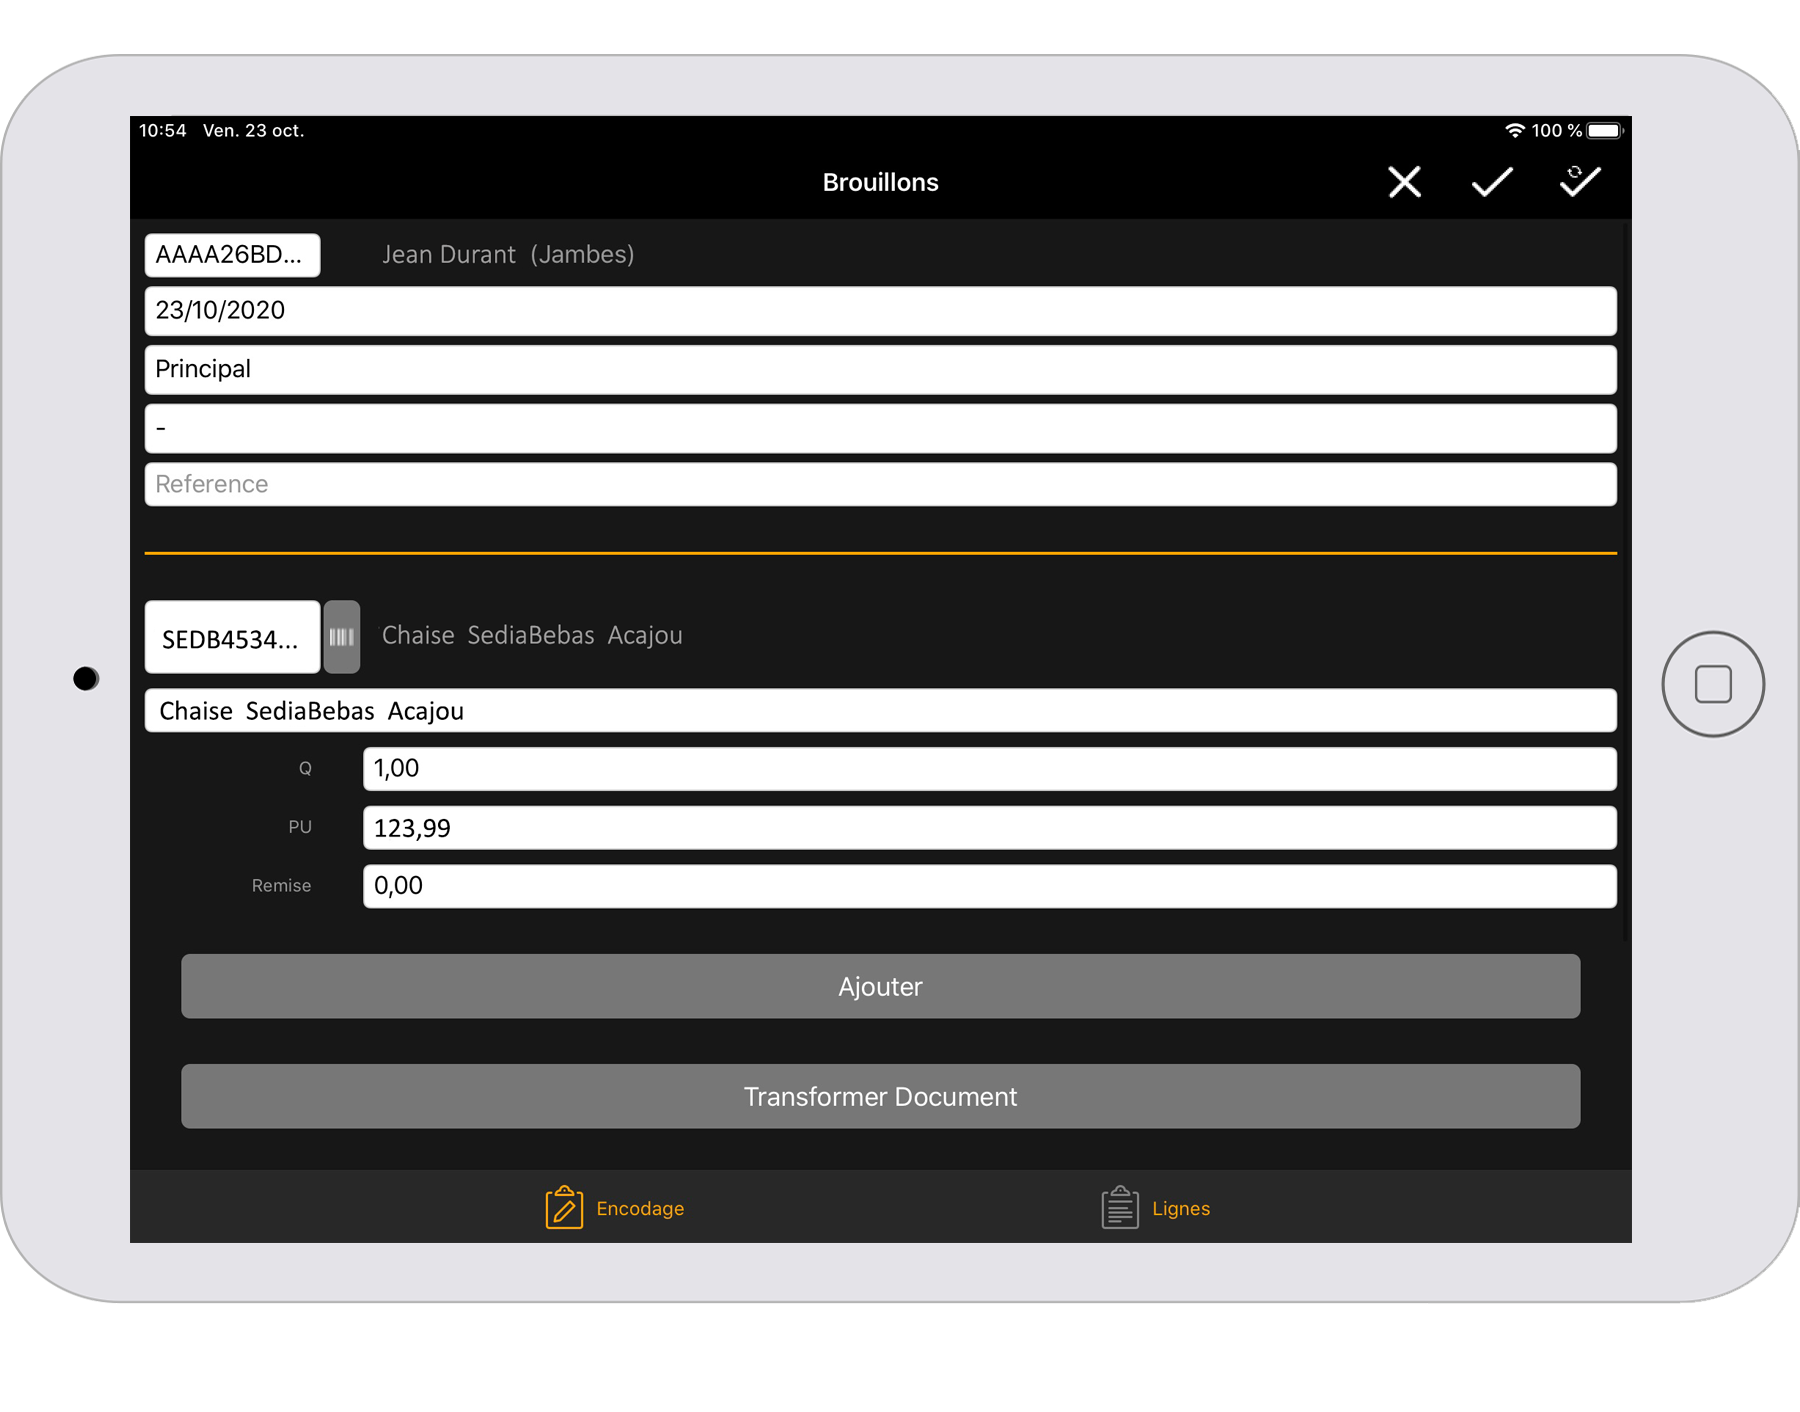Tap the Wi-Fi status icon
1800x1412 pixels.
click(x=1514, y=131)
